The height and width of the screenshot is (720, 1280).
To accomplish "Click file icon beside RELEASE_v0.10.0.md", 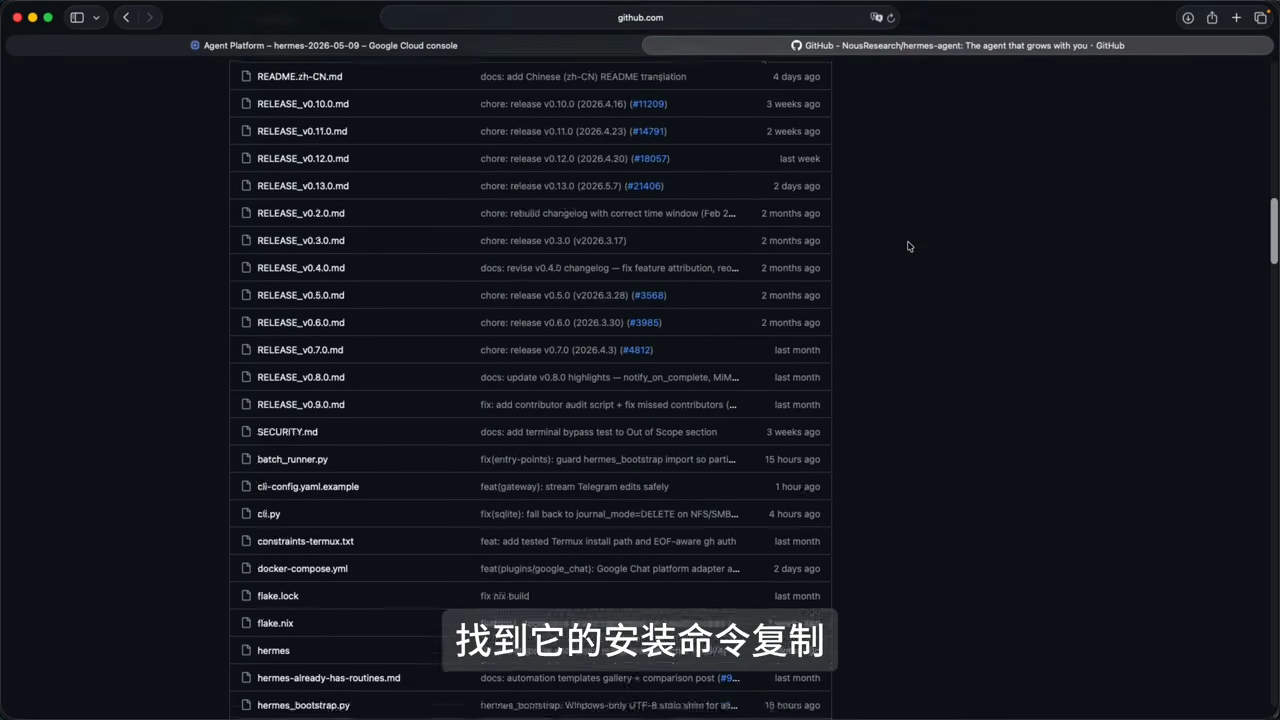I will 245,104.
